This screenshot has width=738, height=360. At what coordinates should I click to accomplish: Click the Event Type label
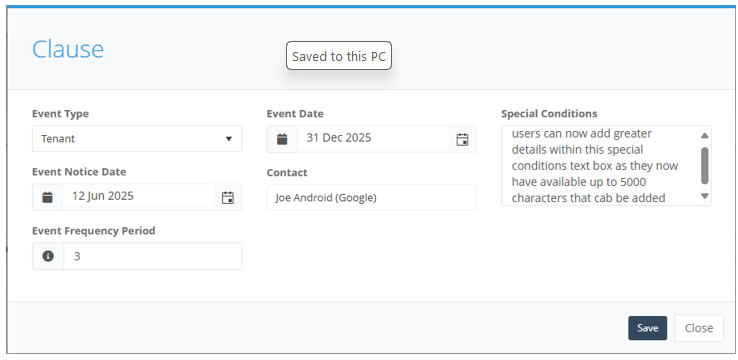(60, 113)
